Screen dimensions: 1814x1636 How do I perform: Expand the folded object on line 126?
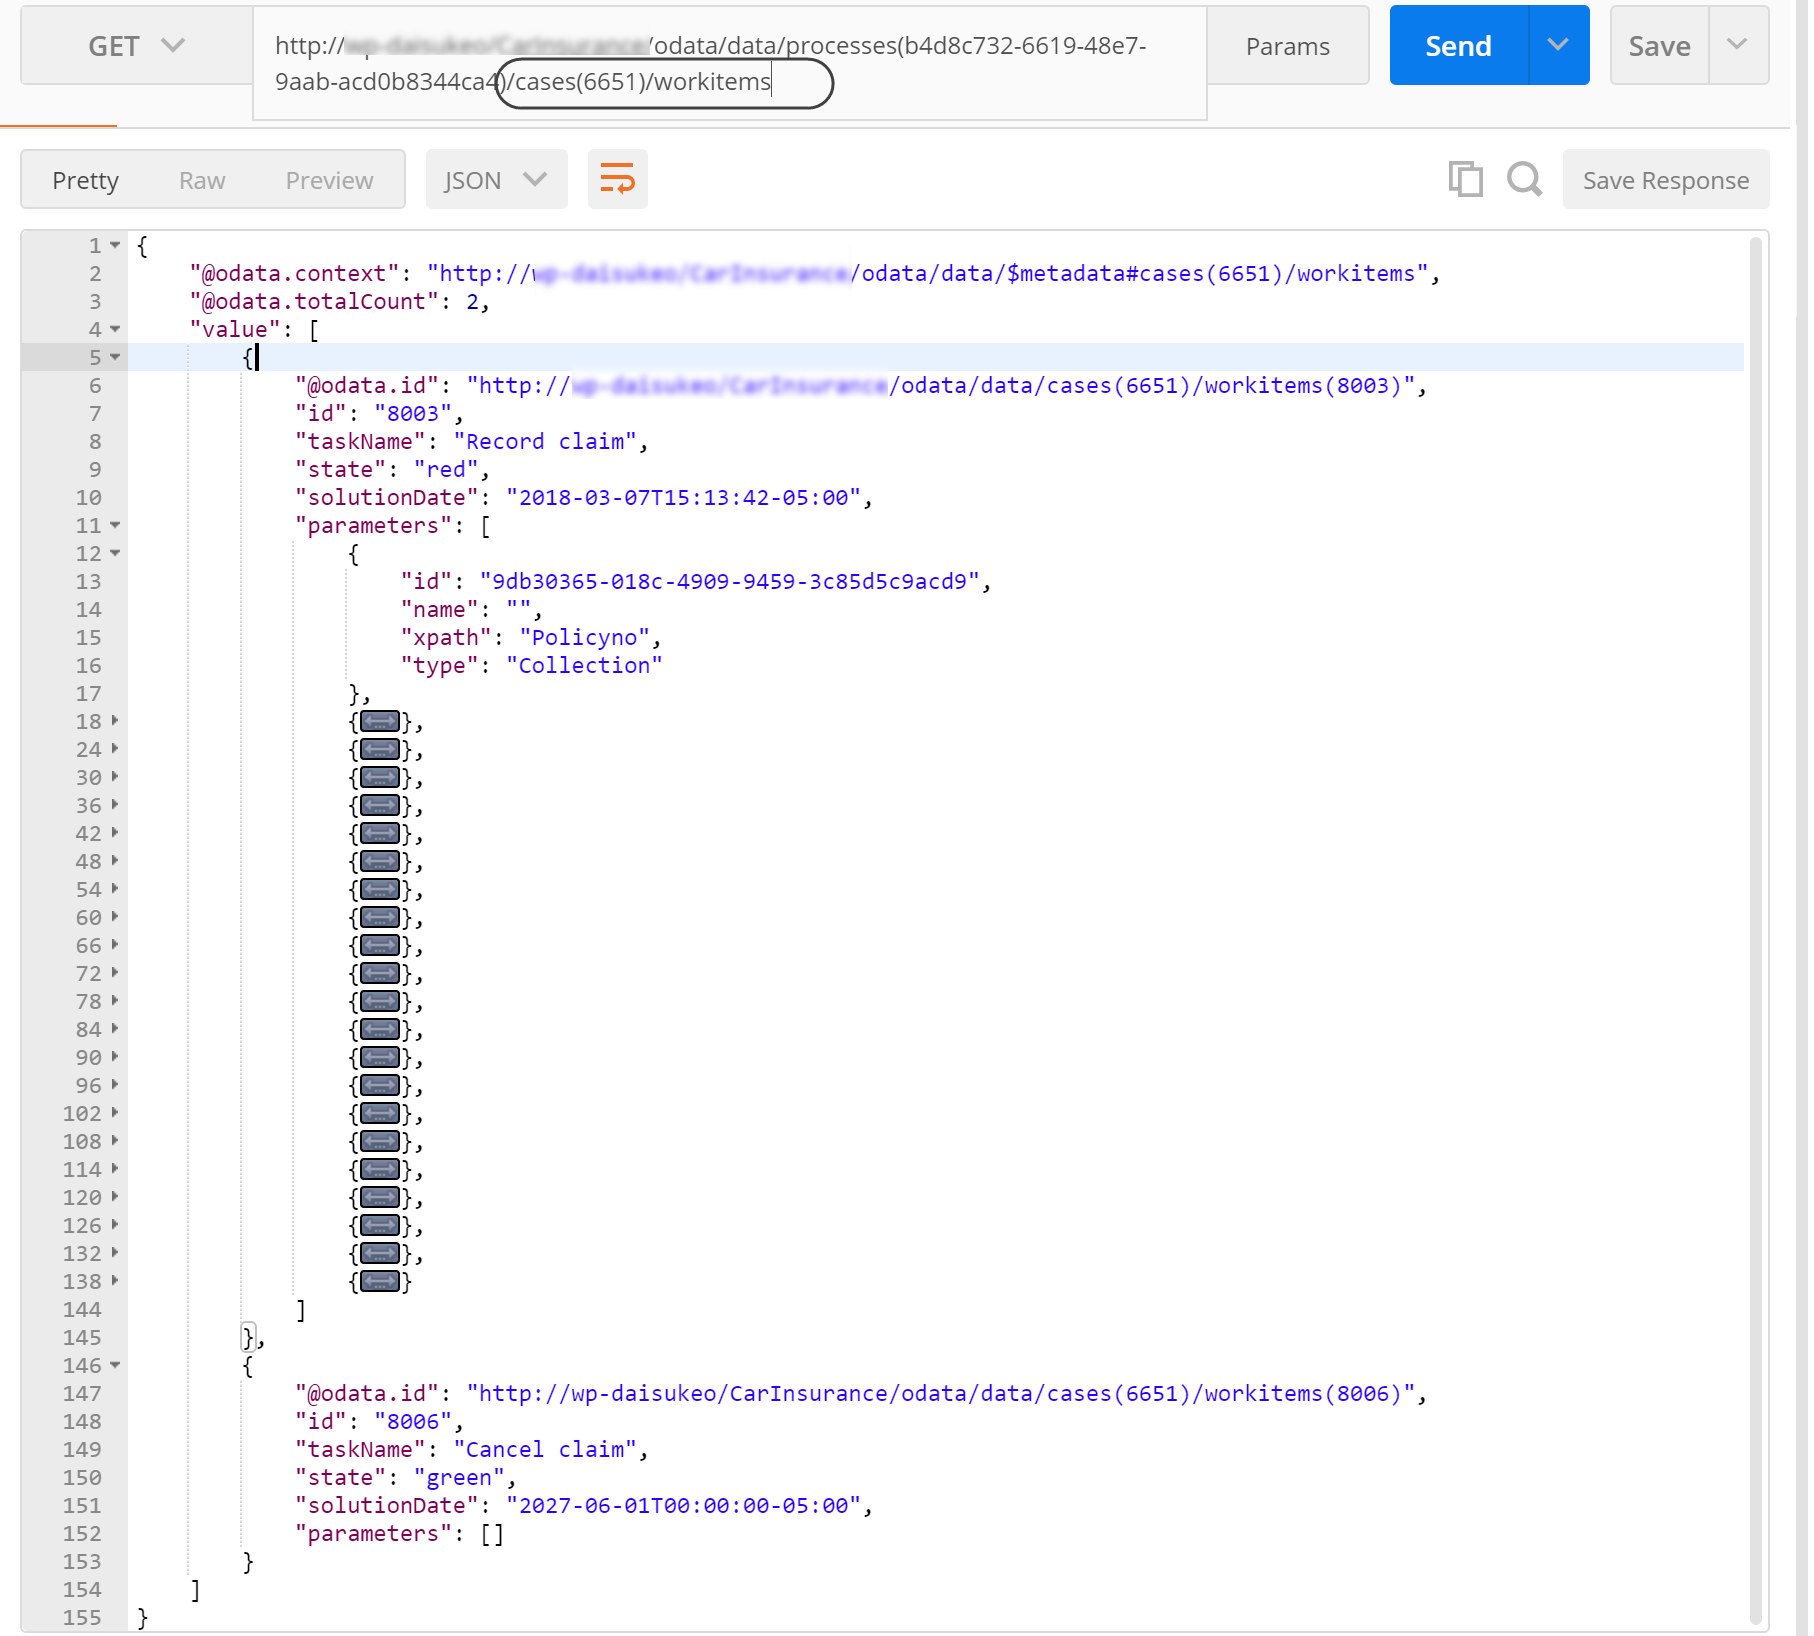tap(380, 1226)
